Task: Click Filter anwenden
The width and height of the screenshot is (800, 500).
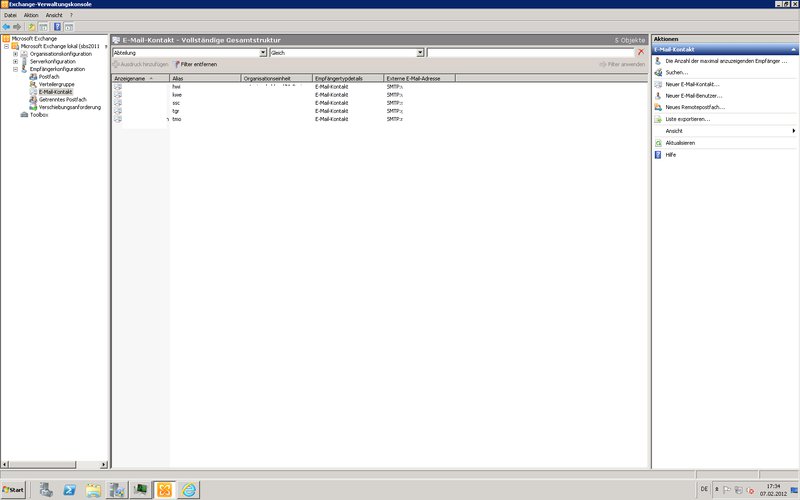Action: [x=622, y=64]
